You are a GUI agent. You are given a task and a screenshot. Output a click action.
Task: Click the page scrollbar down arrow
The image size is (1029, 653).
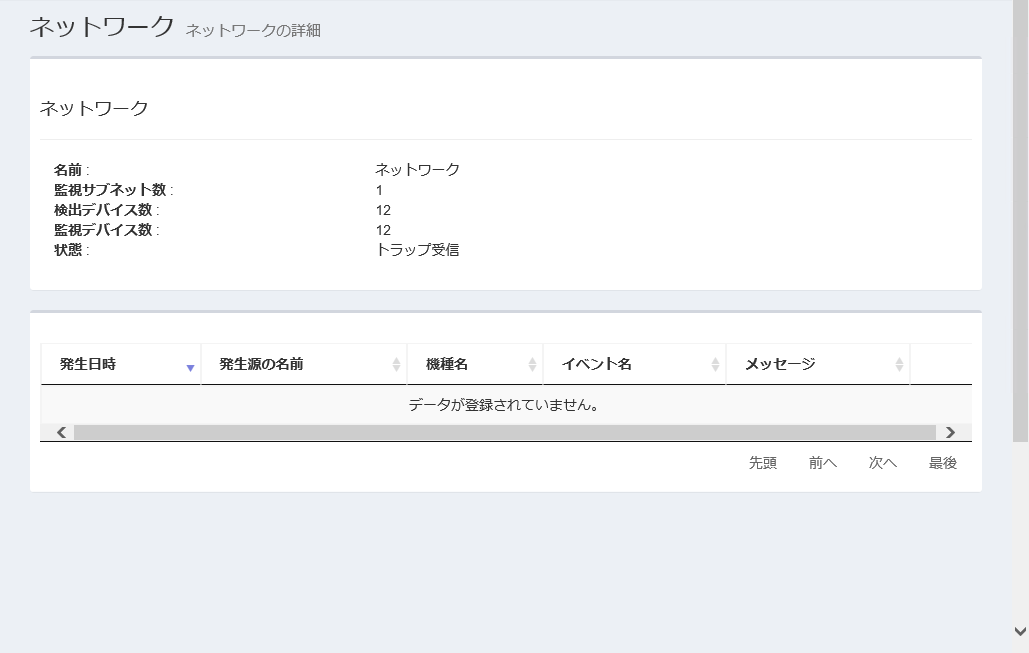(1020, 632)
